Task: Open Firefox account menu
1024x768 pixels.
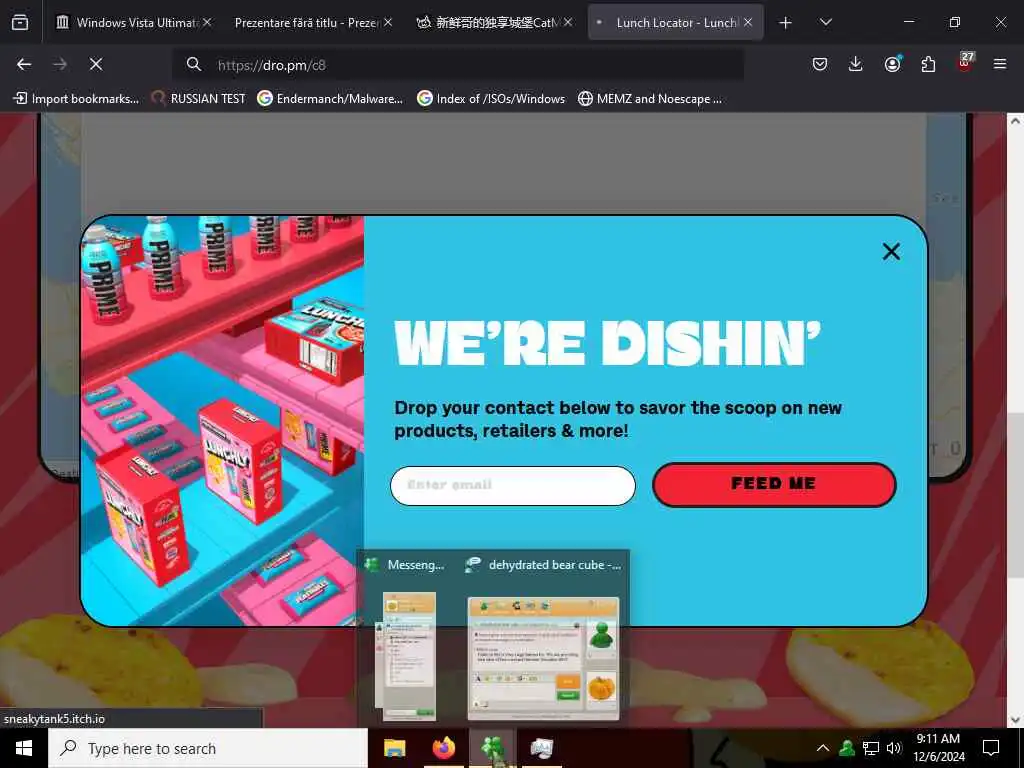Action: click(892, 64)
